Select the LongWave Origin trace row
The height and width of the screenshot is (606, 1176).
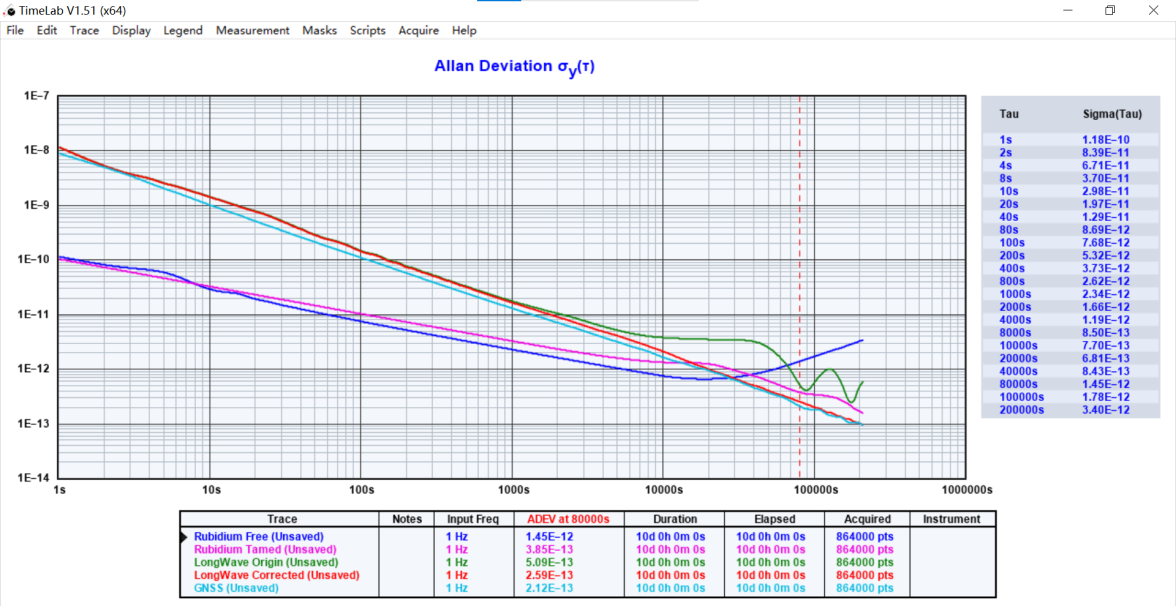tap(267, 563)
